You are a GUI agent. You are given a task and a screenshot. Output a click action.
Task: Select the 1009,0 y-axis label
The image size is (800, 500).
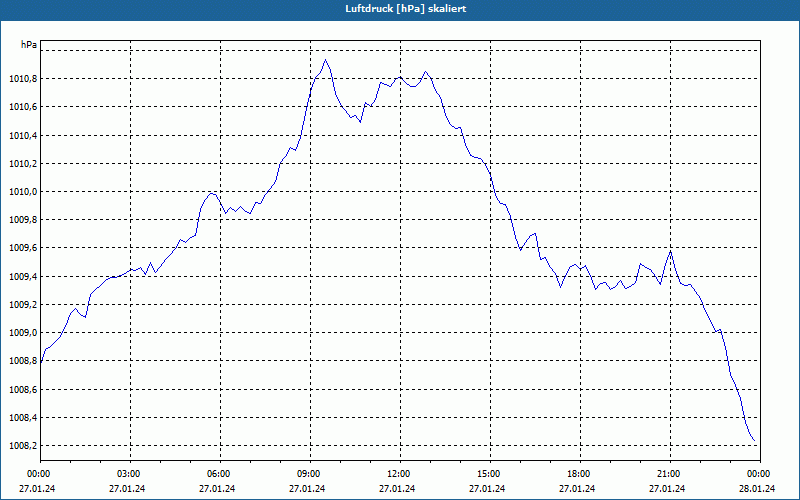tap(22, 333)
